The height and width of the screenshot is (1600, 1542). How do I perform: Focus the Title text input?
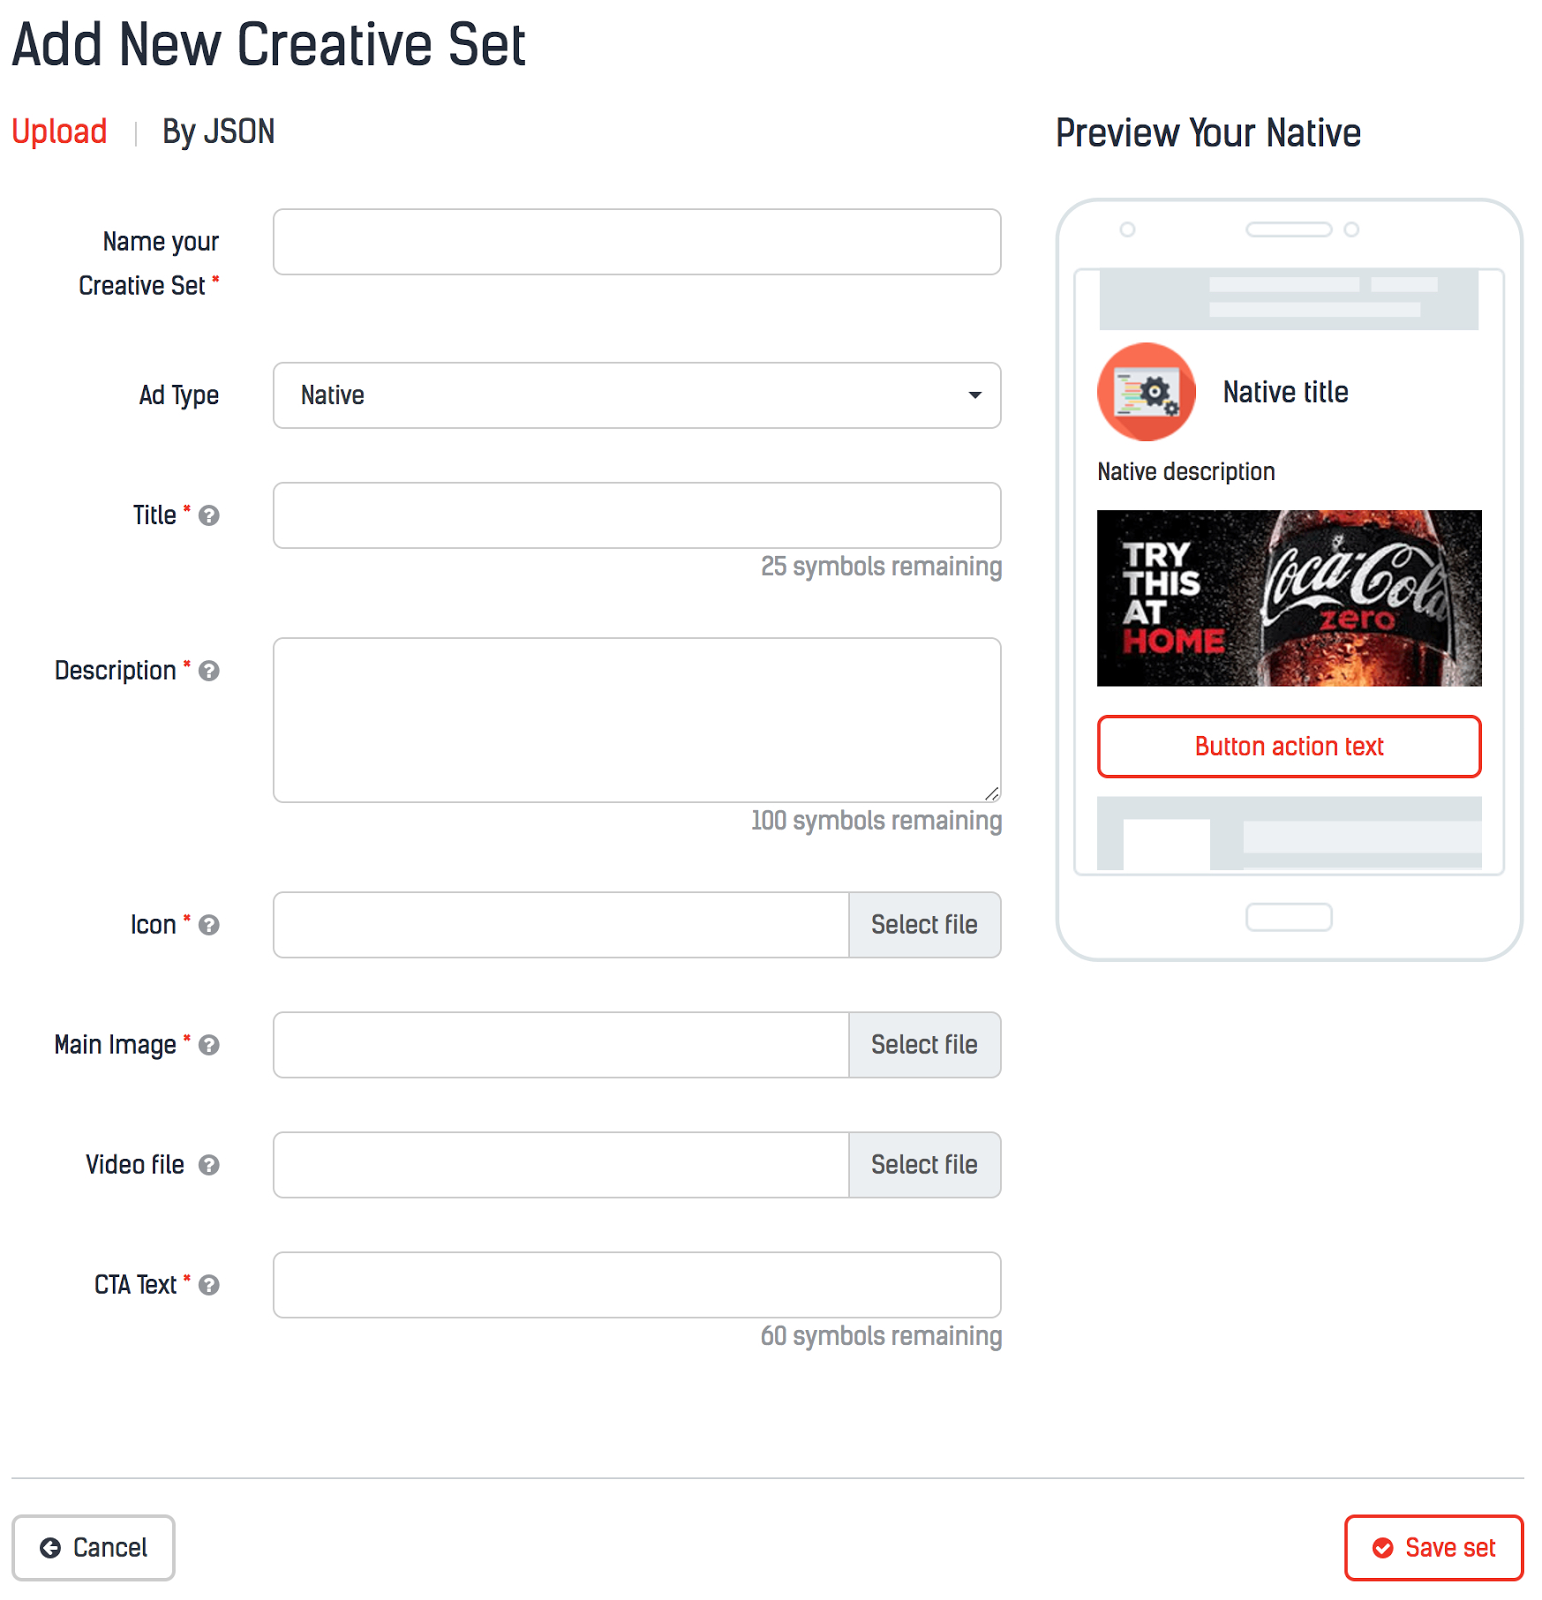637,516
